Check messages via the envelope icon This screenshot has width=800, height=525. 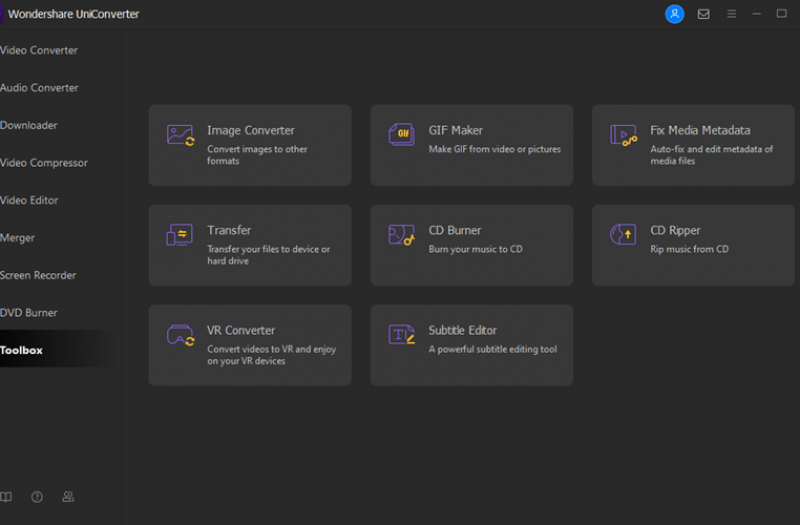[704, 14]
